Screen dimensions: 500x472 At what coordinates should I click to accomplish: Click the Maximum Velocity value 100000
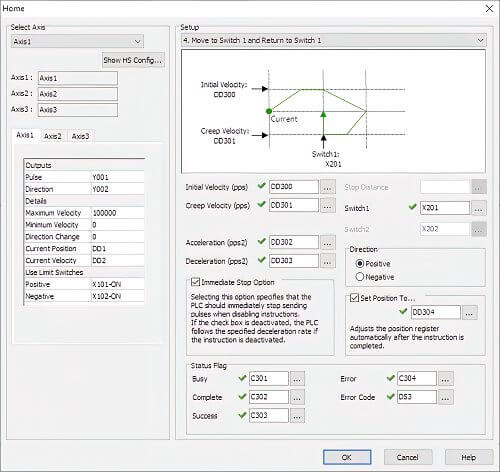pyautogui.click(x=118, y=213)
